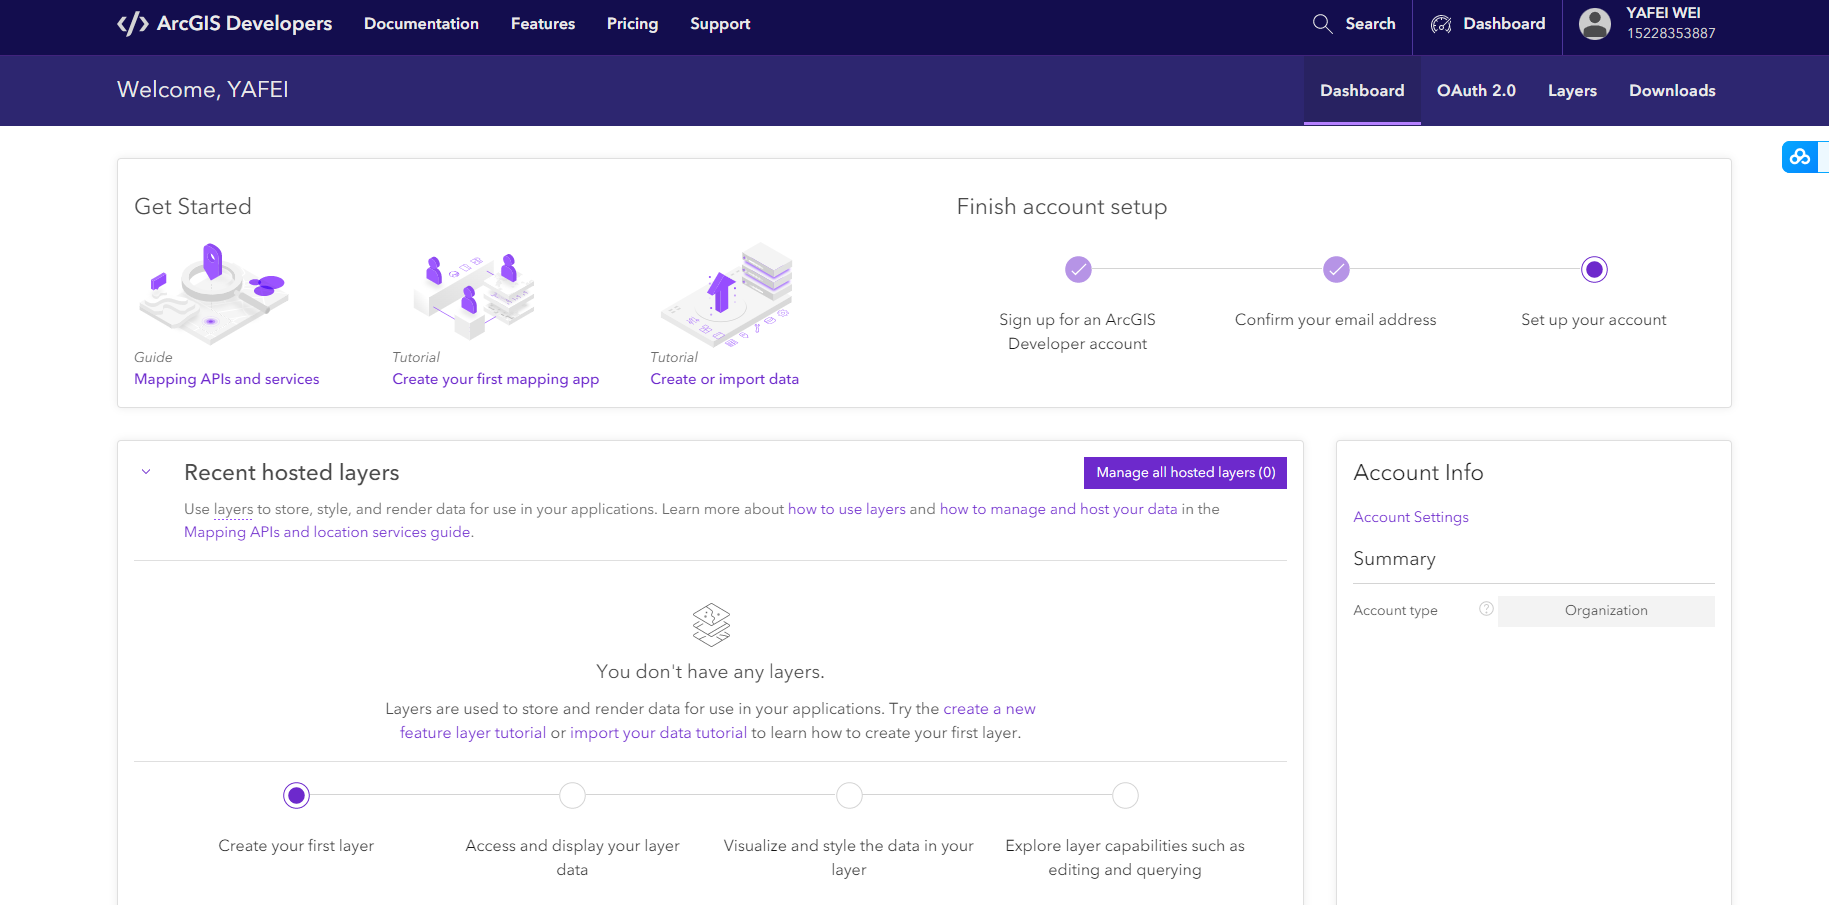Click Manage all hosted layers button
The width and height of the screenshot is (1829, 905).
pos(1185,473)
